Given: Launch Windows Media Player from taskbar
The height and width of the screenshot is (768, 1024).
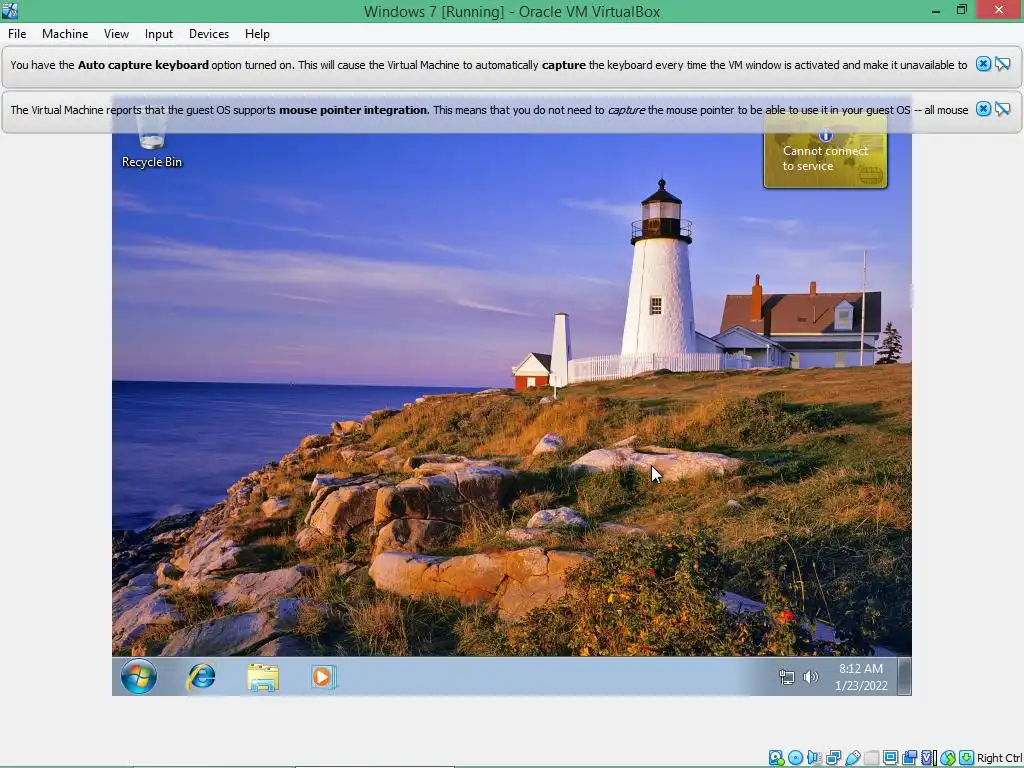Looking at the screenshot, I should pos(323,677).
